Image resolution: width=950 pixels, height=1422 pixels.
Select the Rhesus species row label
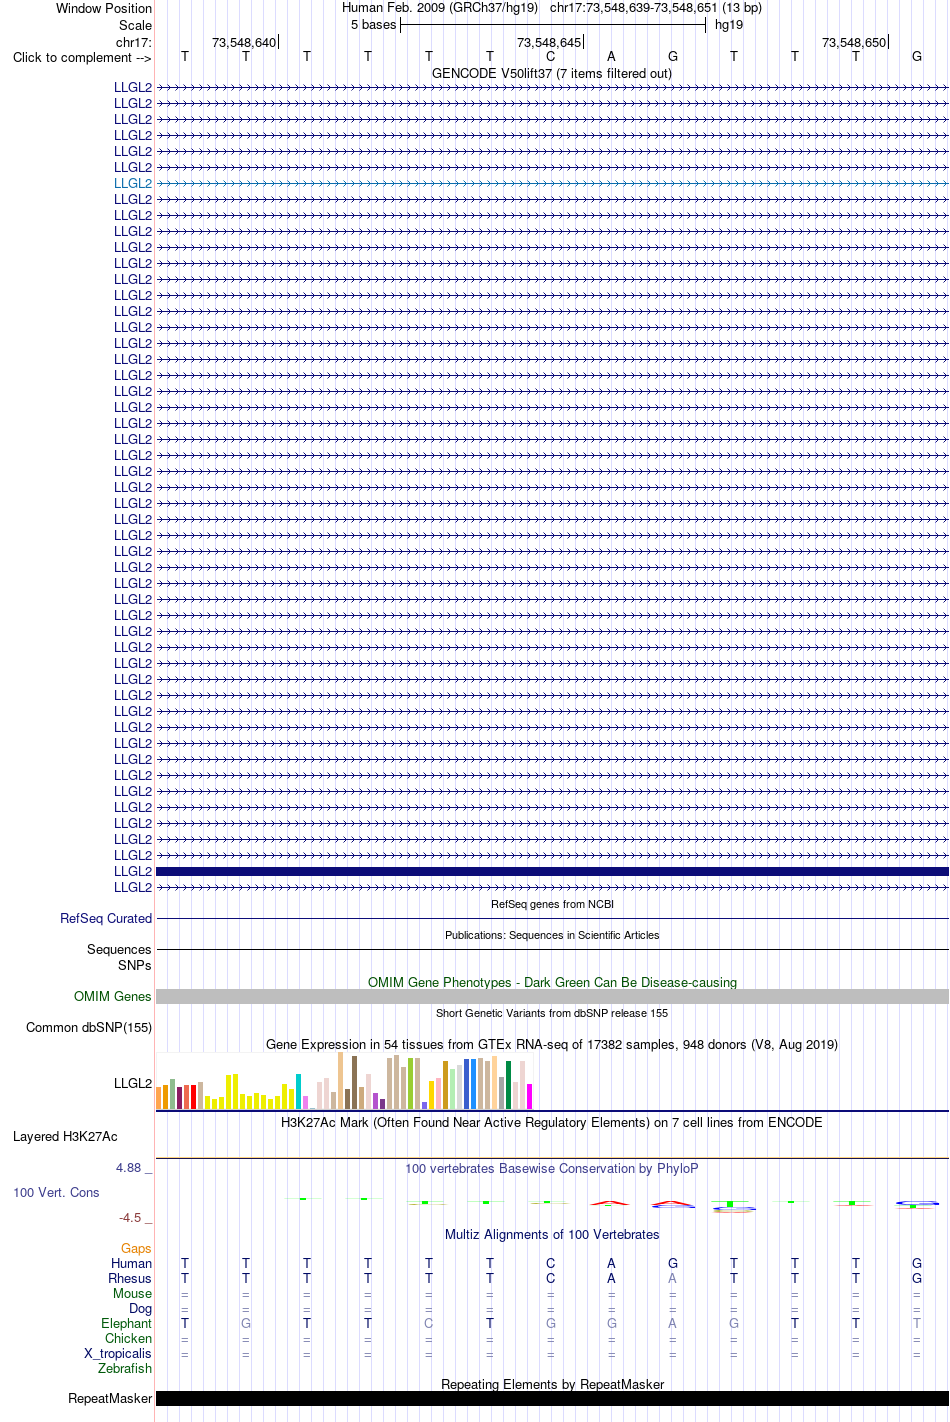coord(130,1278)
